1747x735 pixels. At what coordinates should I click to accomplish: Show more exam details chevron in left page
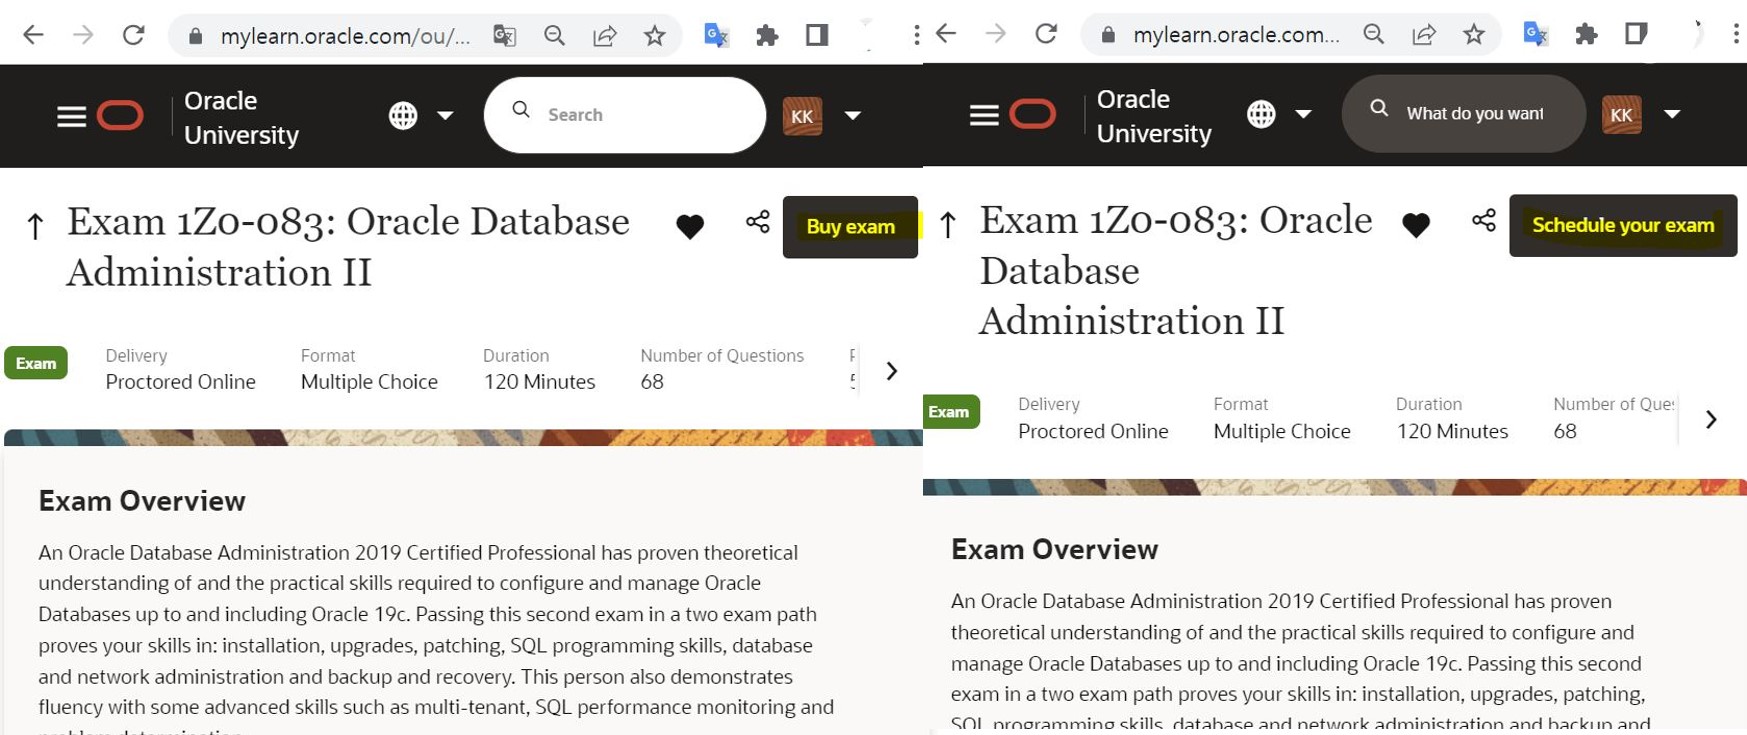(x=892, y=371)
